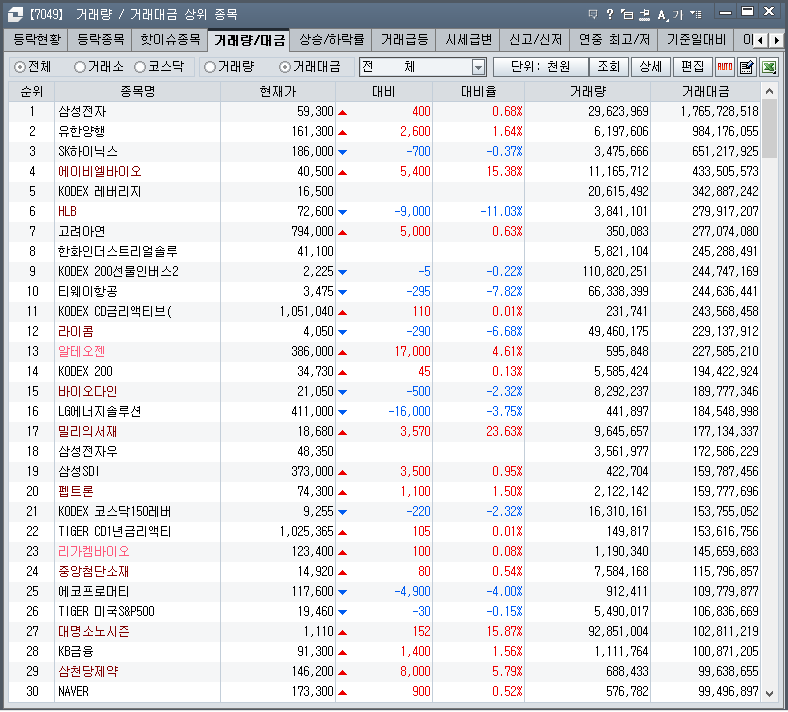Switch to the 연중 최고/저 tab
Viewport: 788px width, 712px height.
(x=614, y=40)
